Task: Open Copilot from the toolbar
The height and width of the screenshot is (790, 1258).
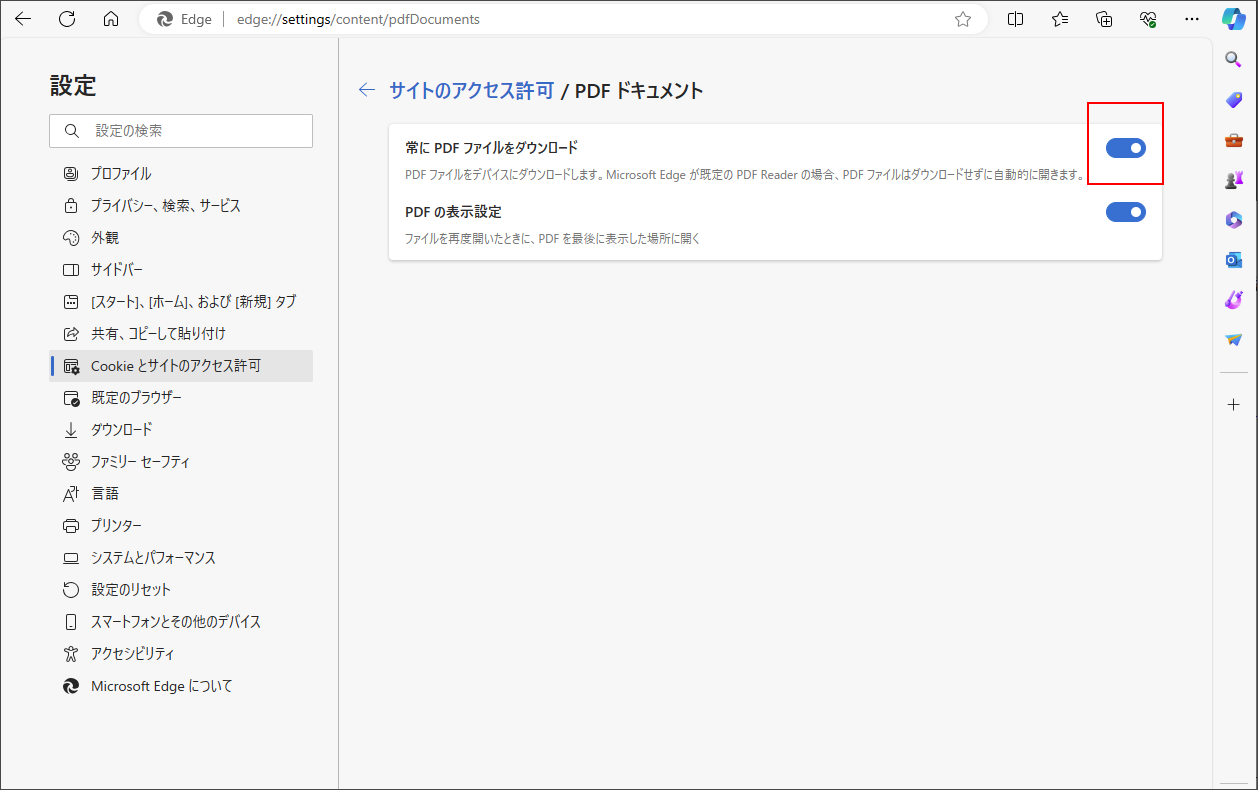Action: click(x=1233, y=18)
